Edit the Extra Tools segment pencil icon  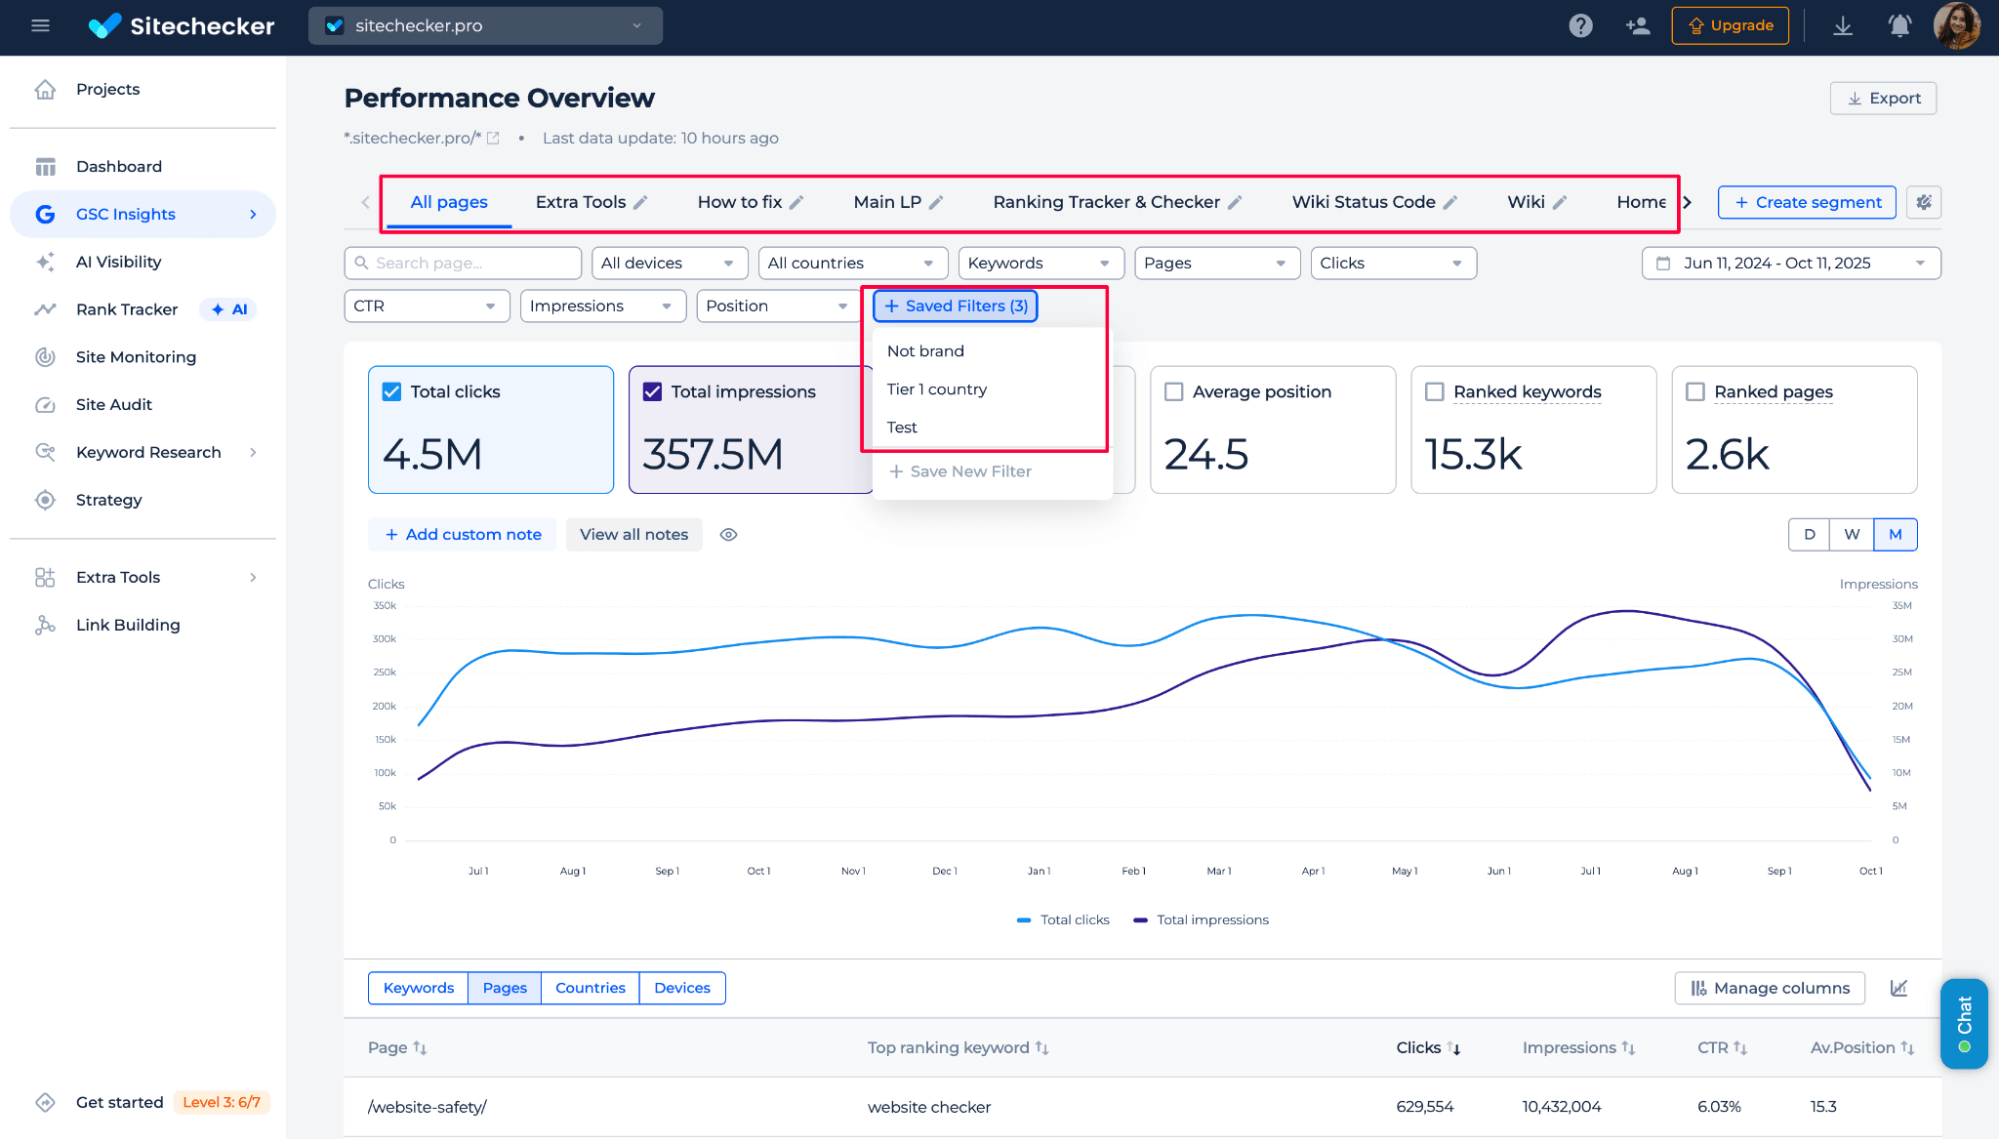pos(641,203)
